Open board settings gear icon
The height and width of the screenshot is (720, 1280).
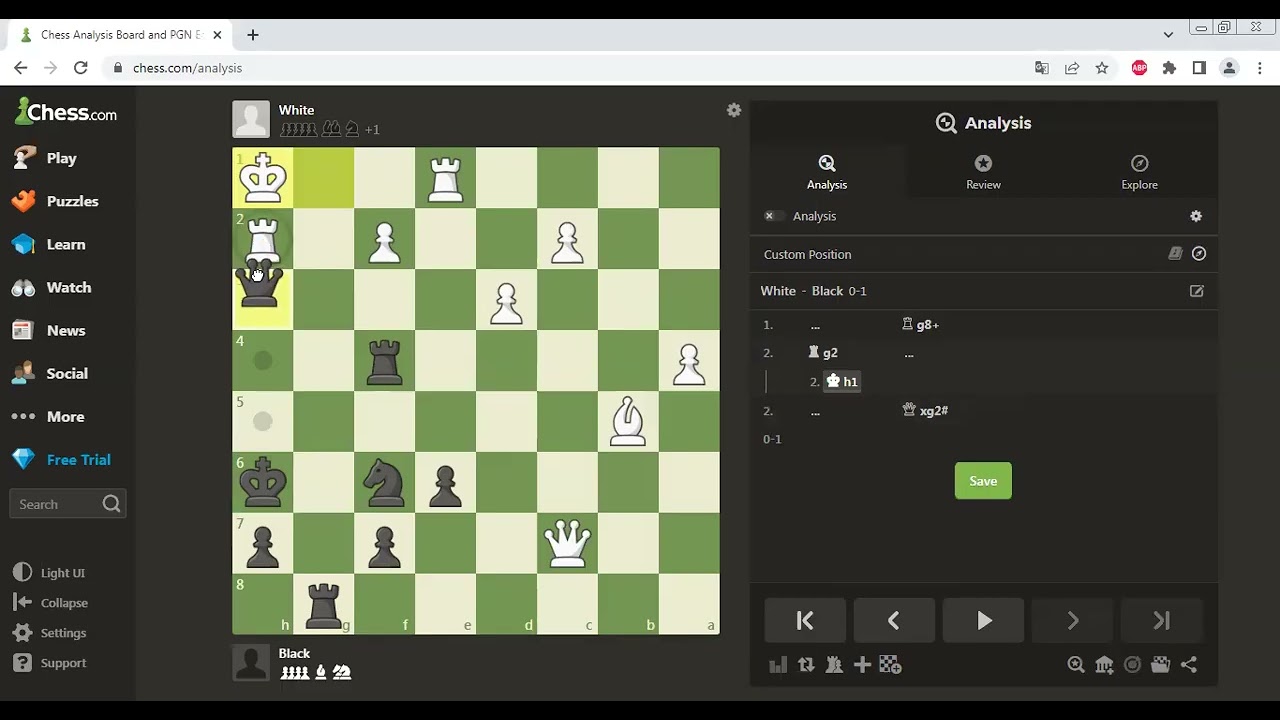[x=734, y=110]
